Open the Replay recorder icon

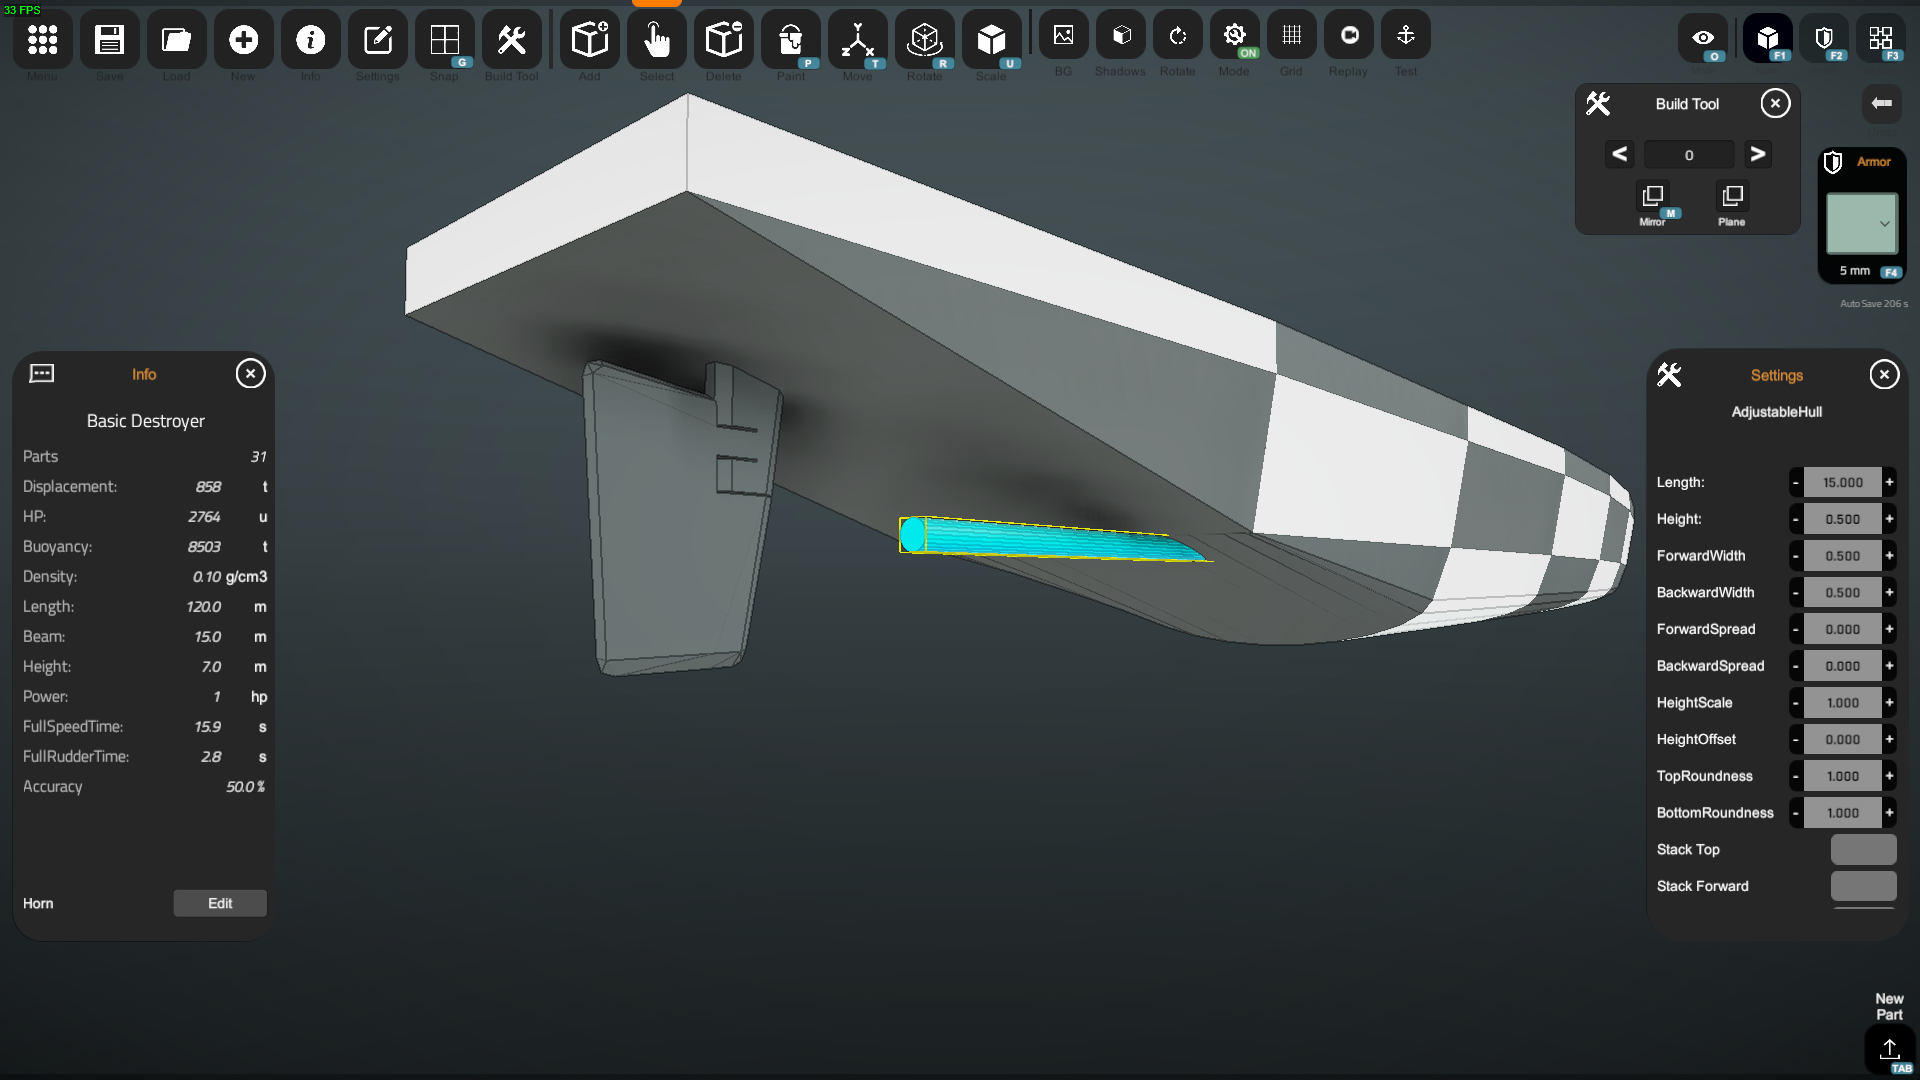1348,36
